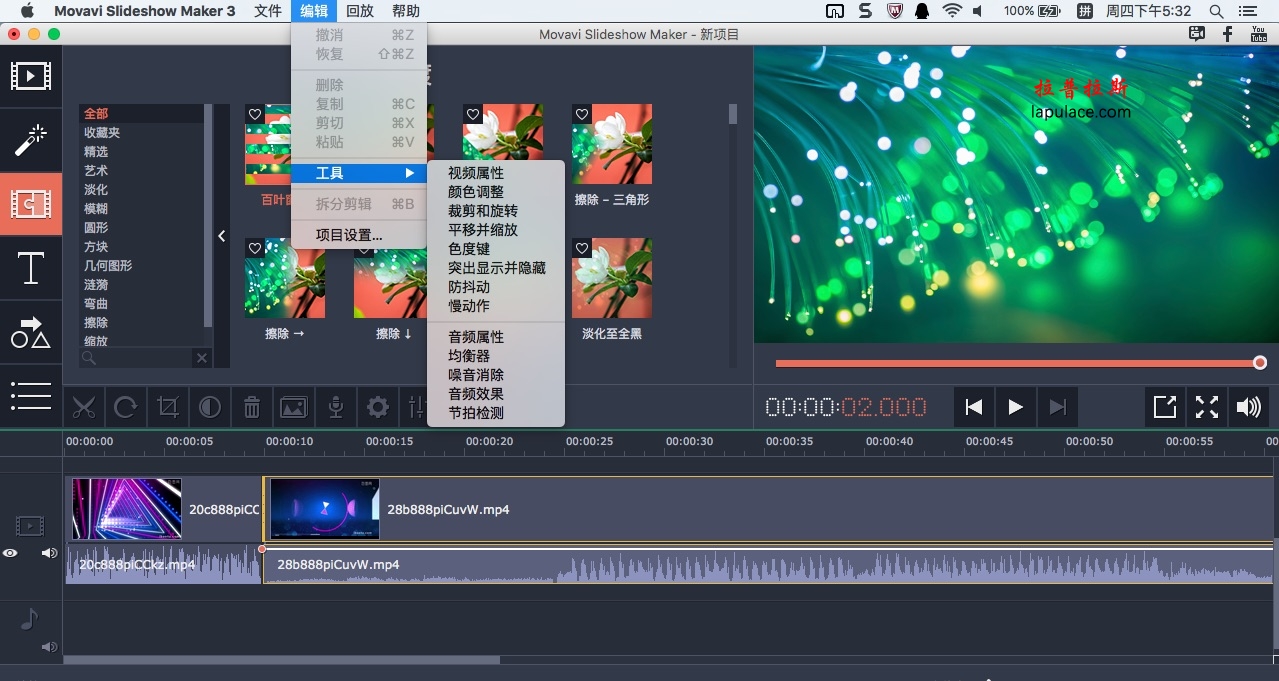This screenshot has height=681, width=1279.
Task: Open the feedback chat icon in the title bar
Action: [x=1197, y=34]
